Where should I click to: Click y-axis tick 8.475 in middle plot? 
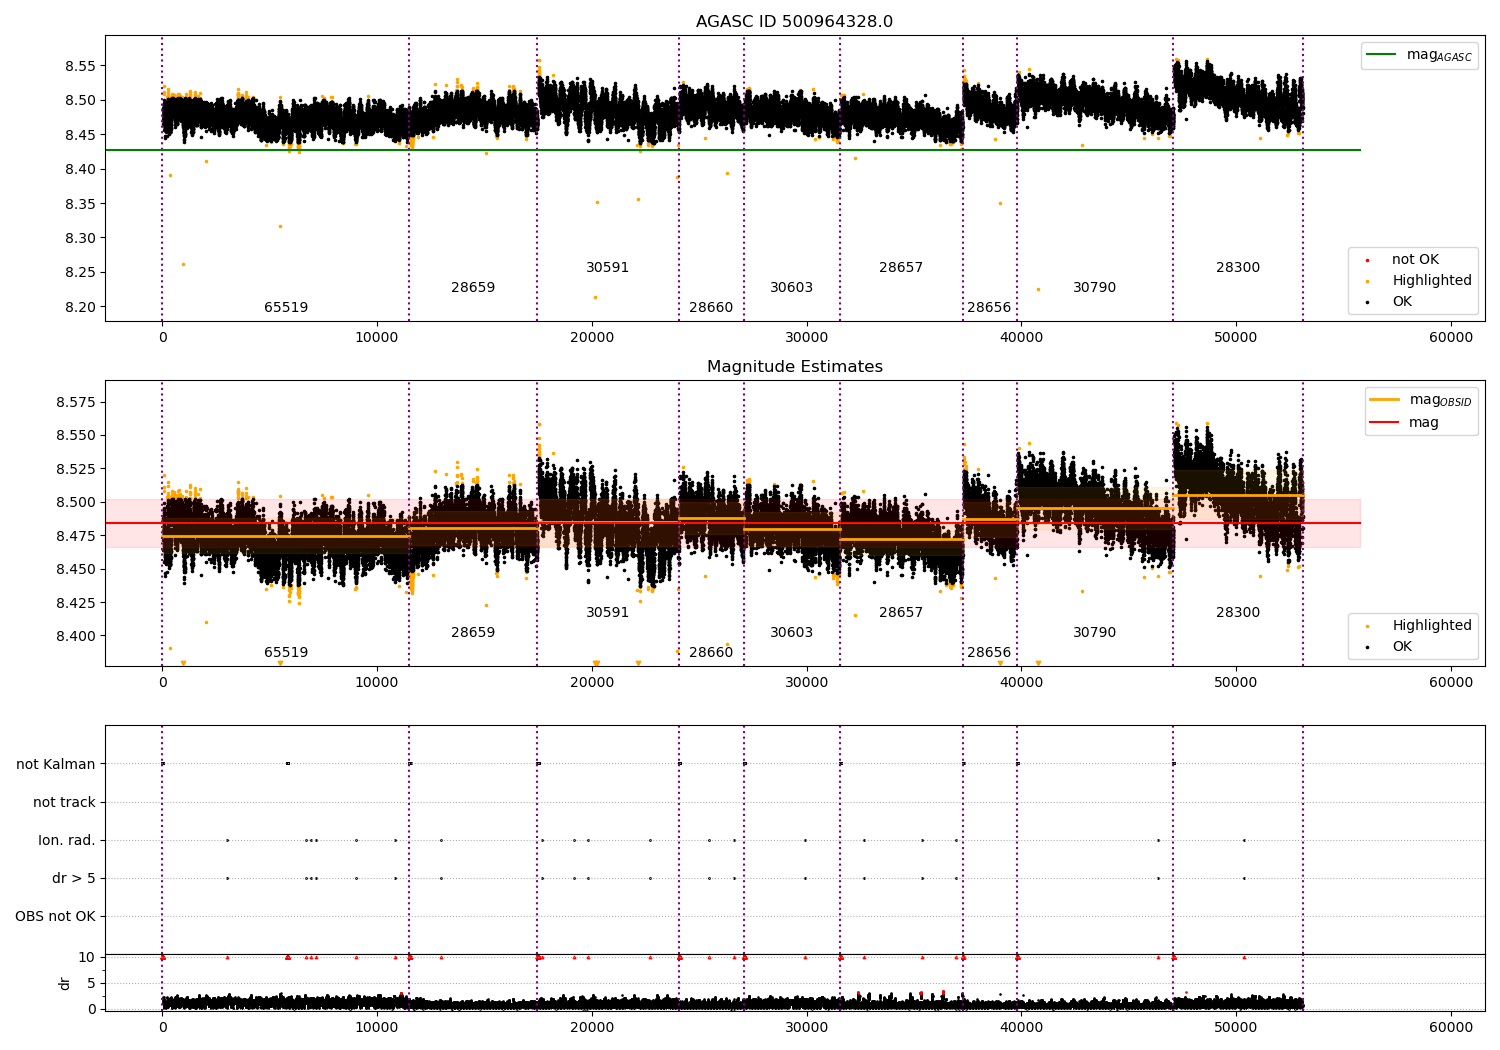pos(75,537)
